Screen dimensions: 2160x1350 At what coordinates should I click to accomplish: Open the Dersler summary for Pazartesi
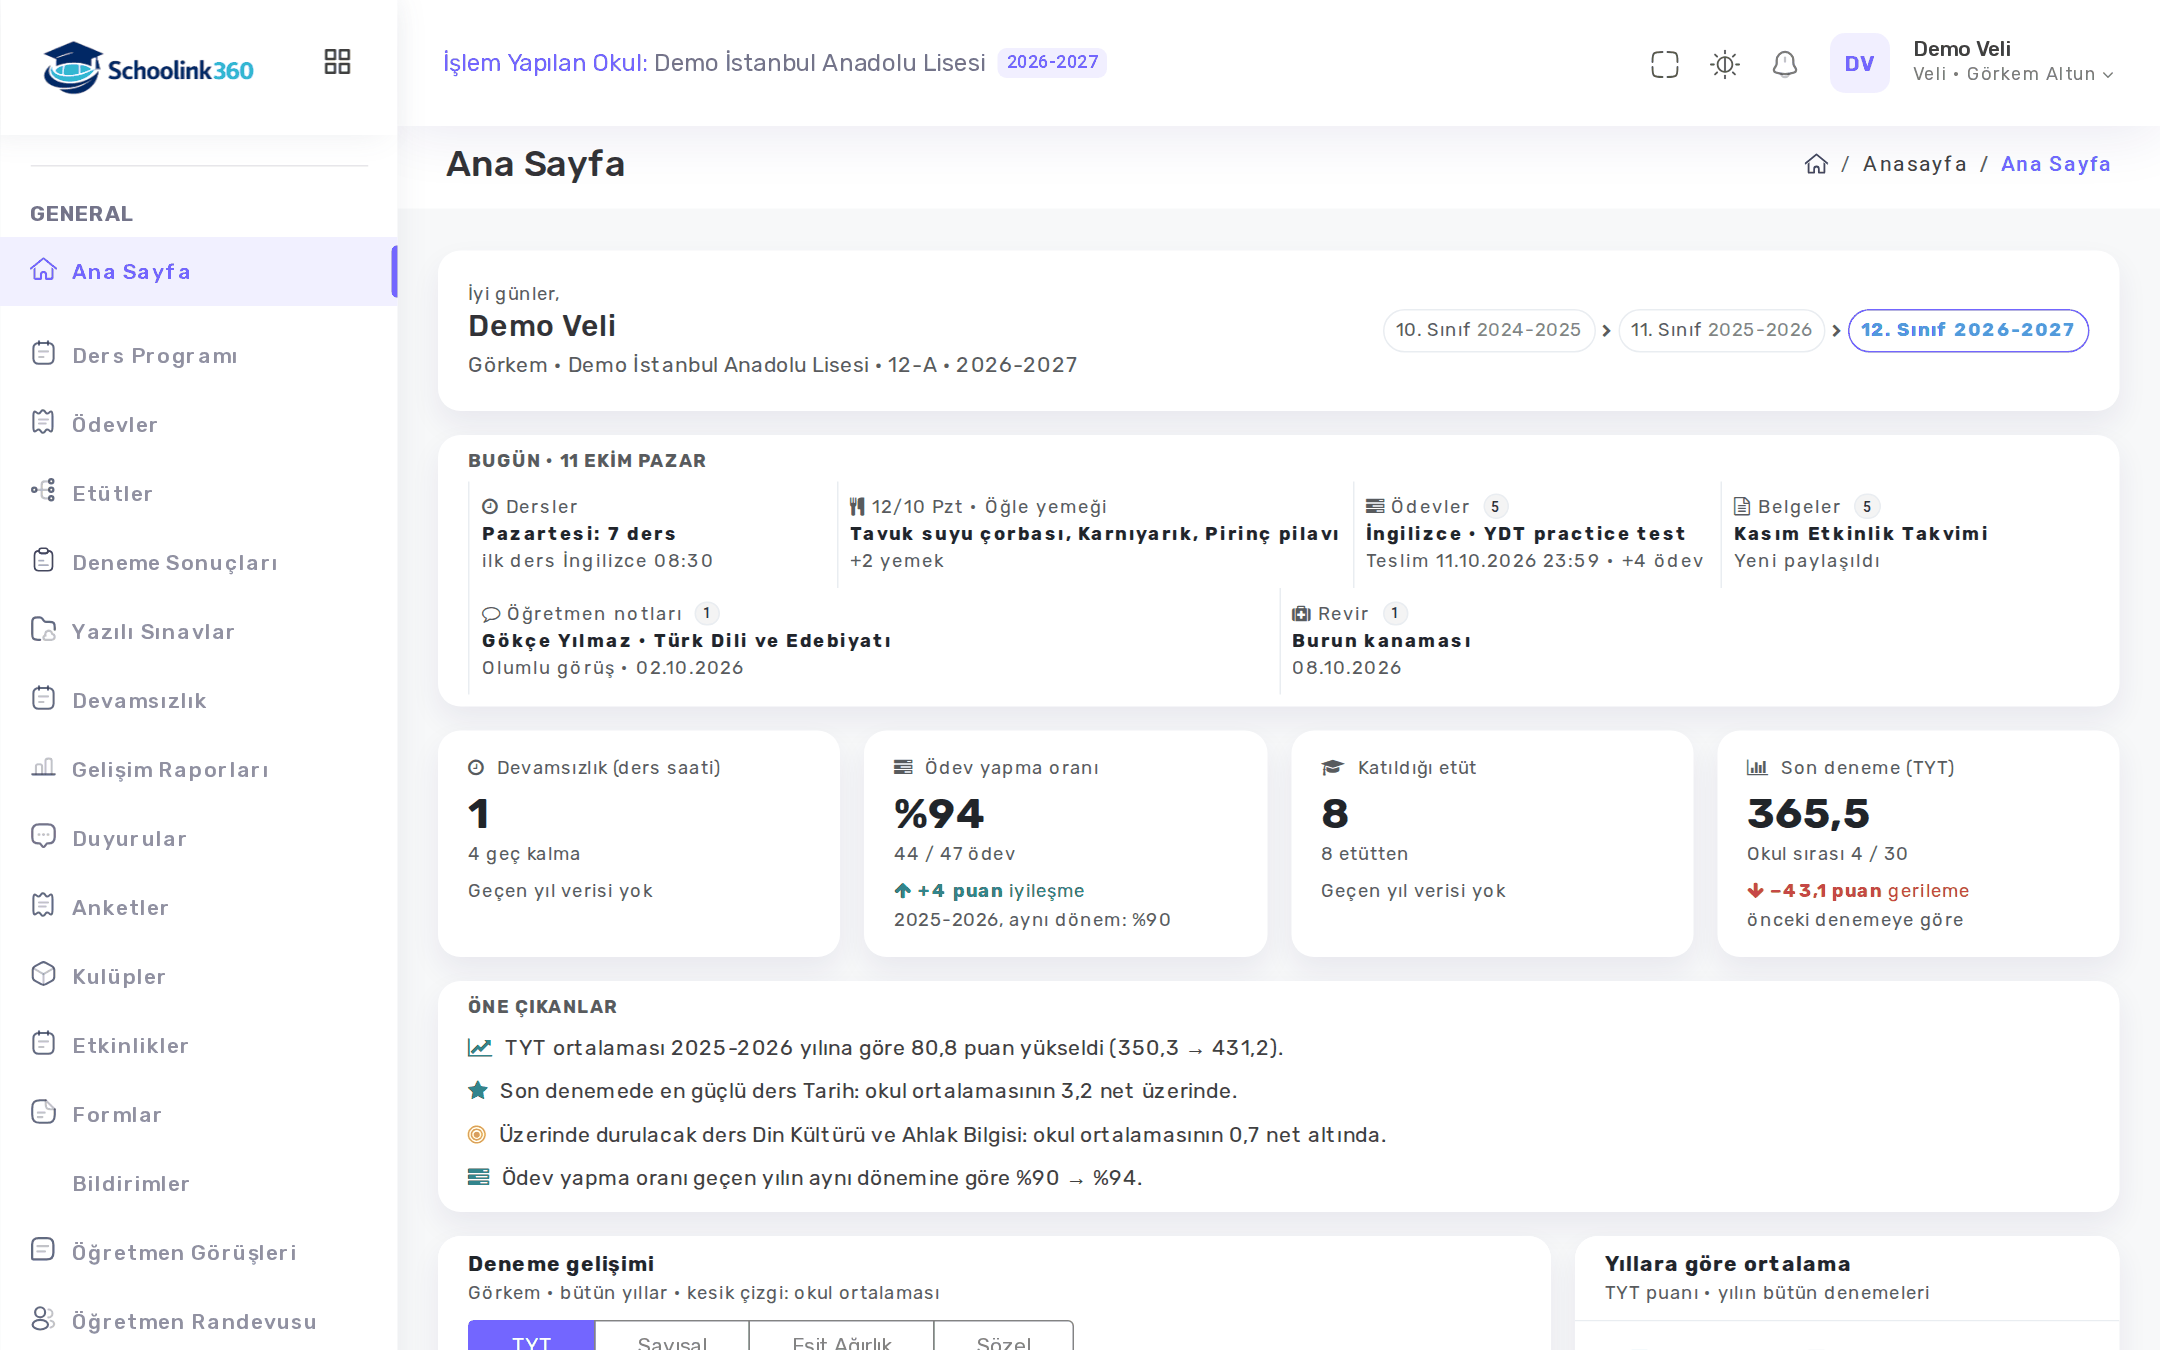coord(652,534)
